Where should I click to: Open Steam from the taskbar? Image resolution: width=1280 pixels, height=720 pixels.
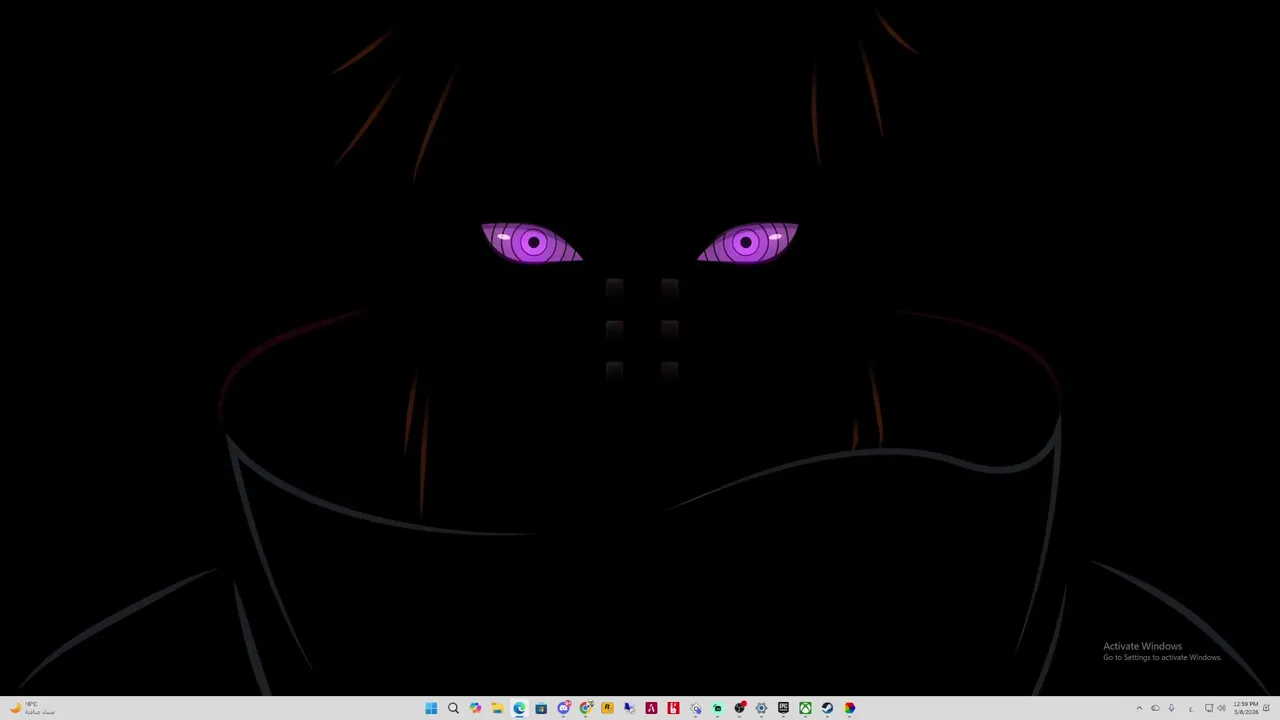click(827, 708)
